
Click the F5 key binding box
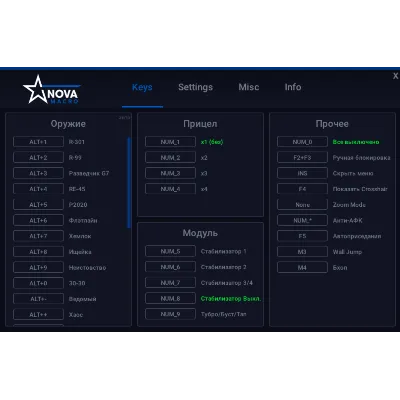click(x=302, y=236)
